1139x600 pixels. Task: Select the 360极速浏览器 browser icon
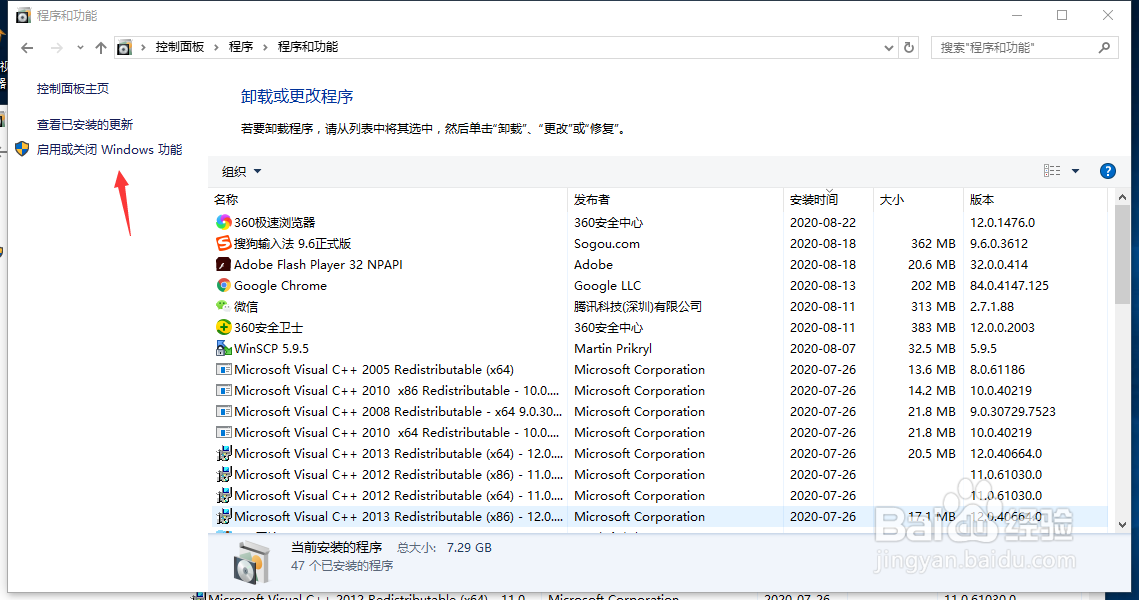pyautogui.click(x=222, y=222)
